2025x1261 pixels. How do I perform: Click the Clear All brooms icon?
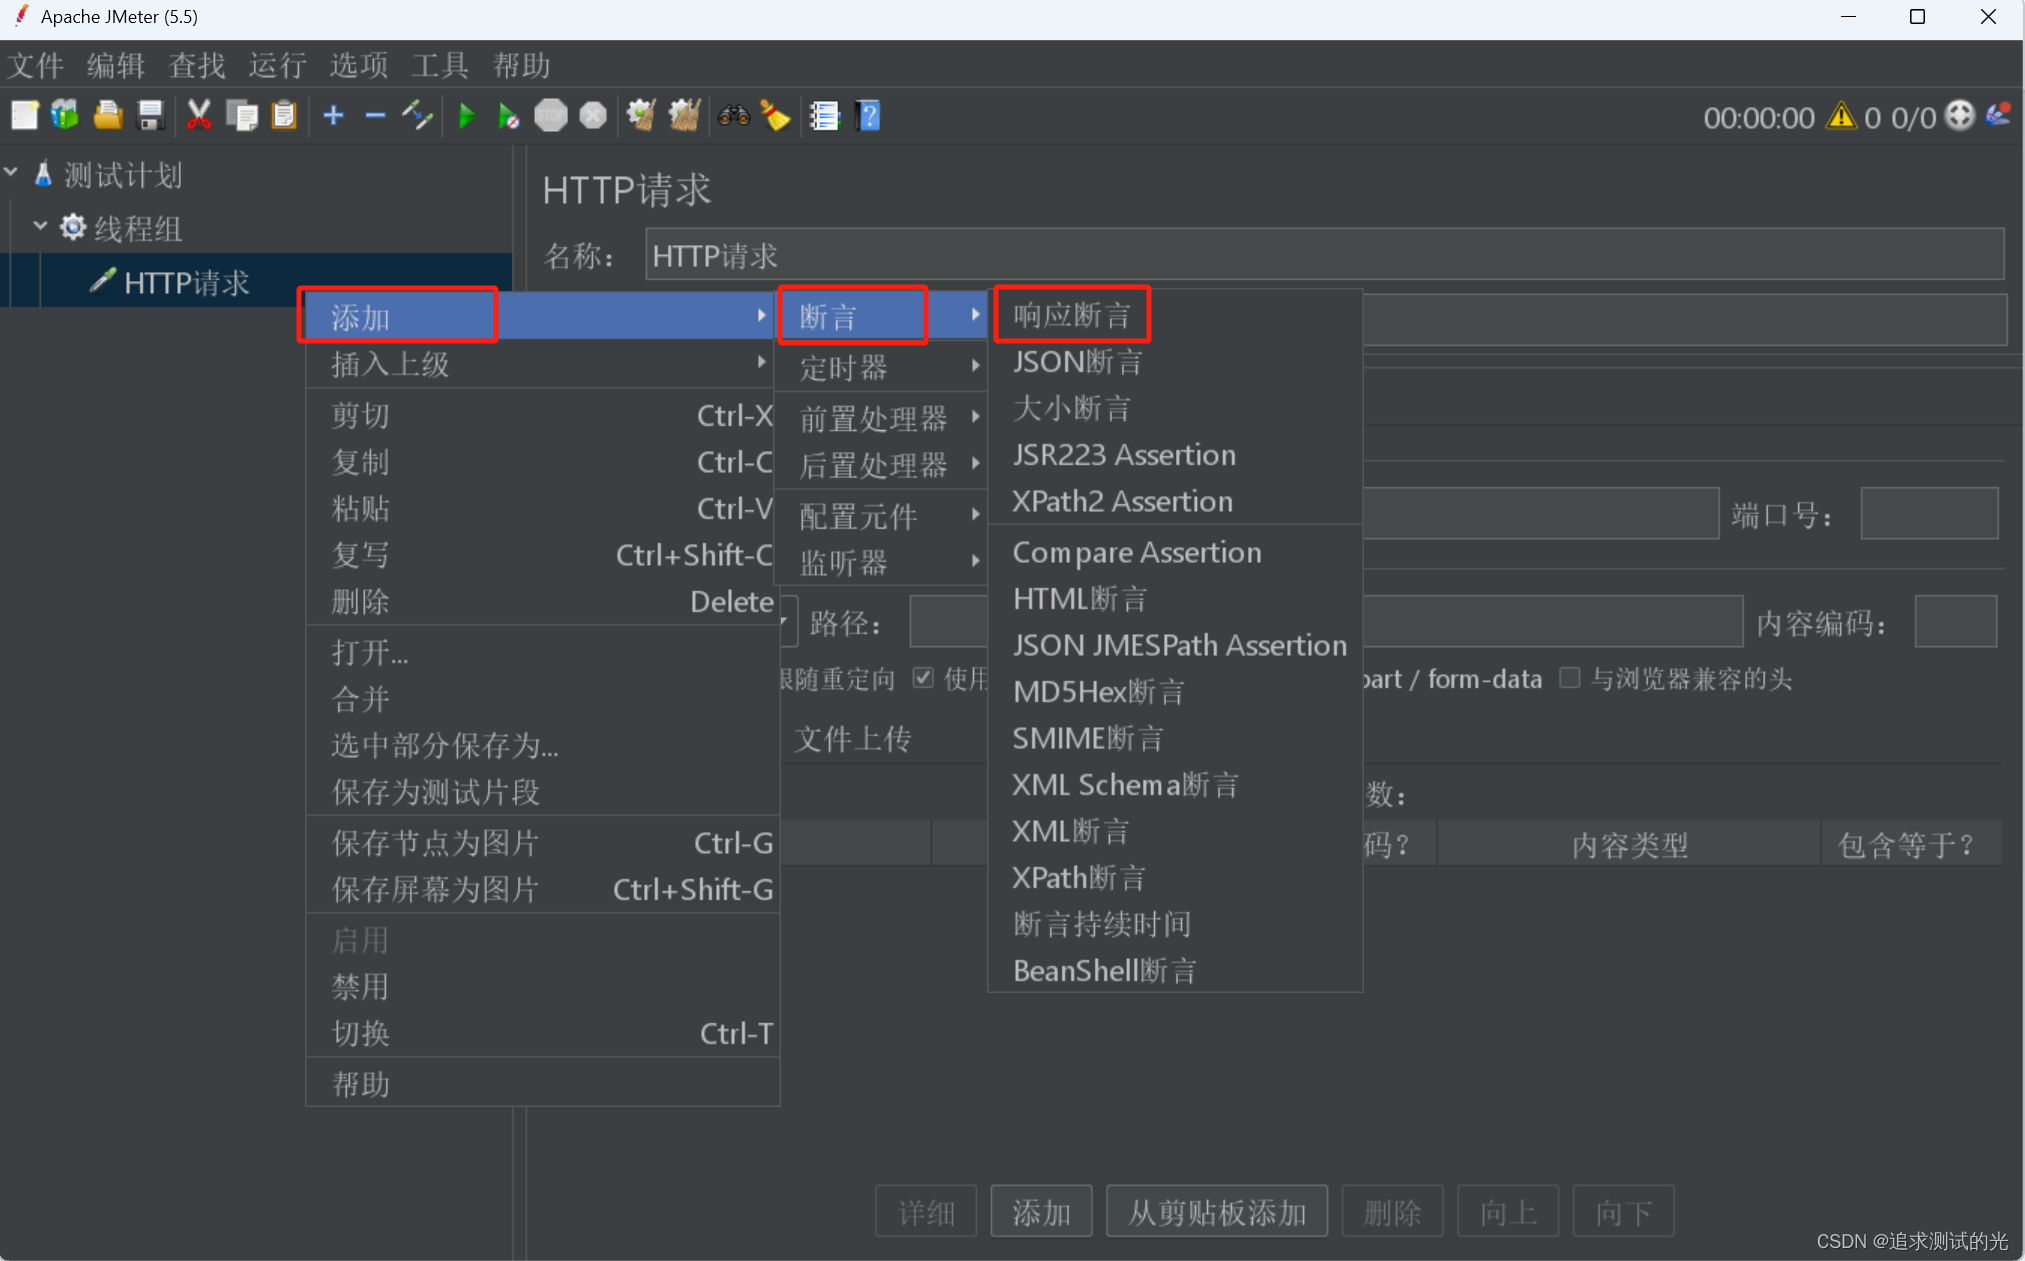click(x=684, y=116)
